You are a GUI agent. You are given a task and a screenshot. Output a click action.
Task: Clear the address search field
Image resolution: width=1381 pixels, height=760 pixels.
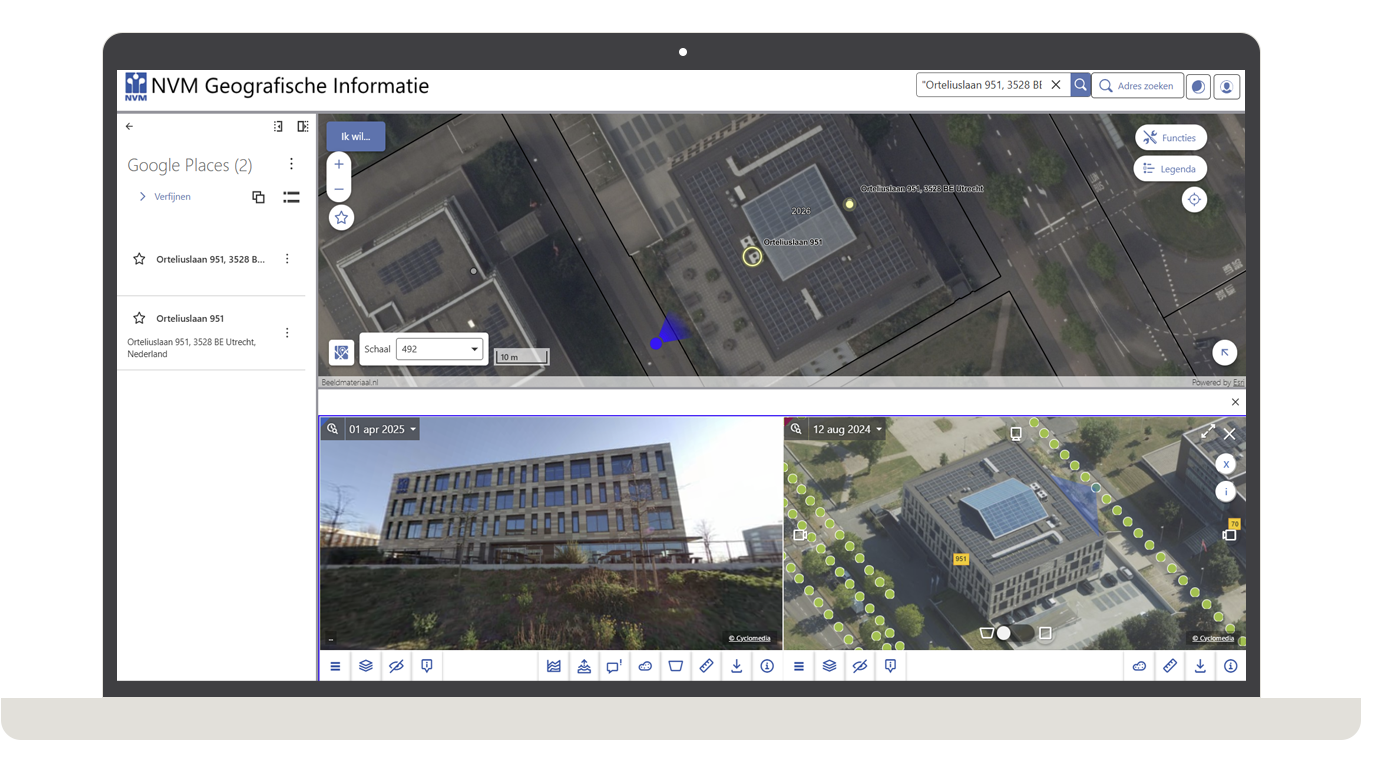click(x=1055, y=85)
